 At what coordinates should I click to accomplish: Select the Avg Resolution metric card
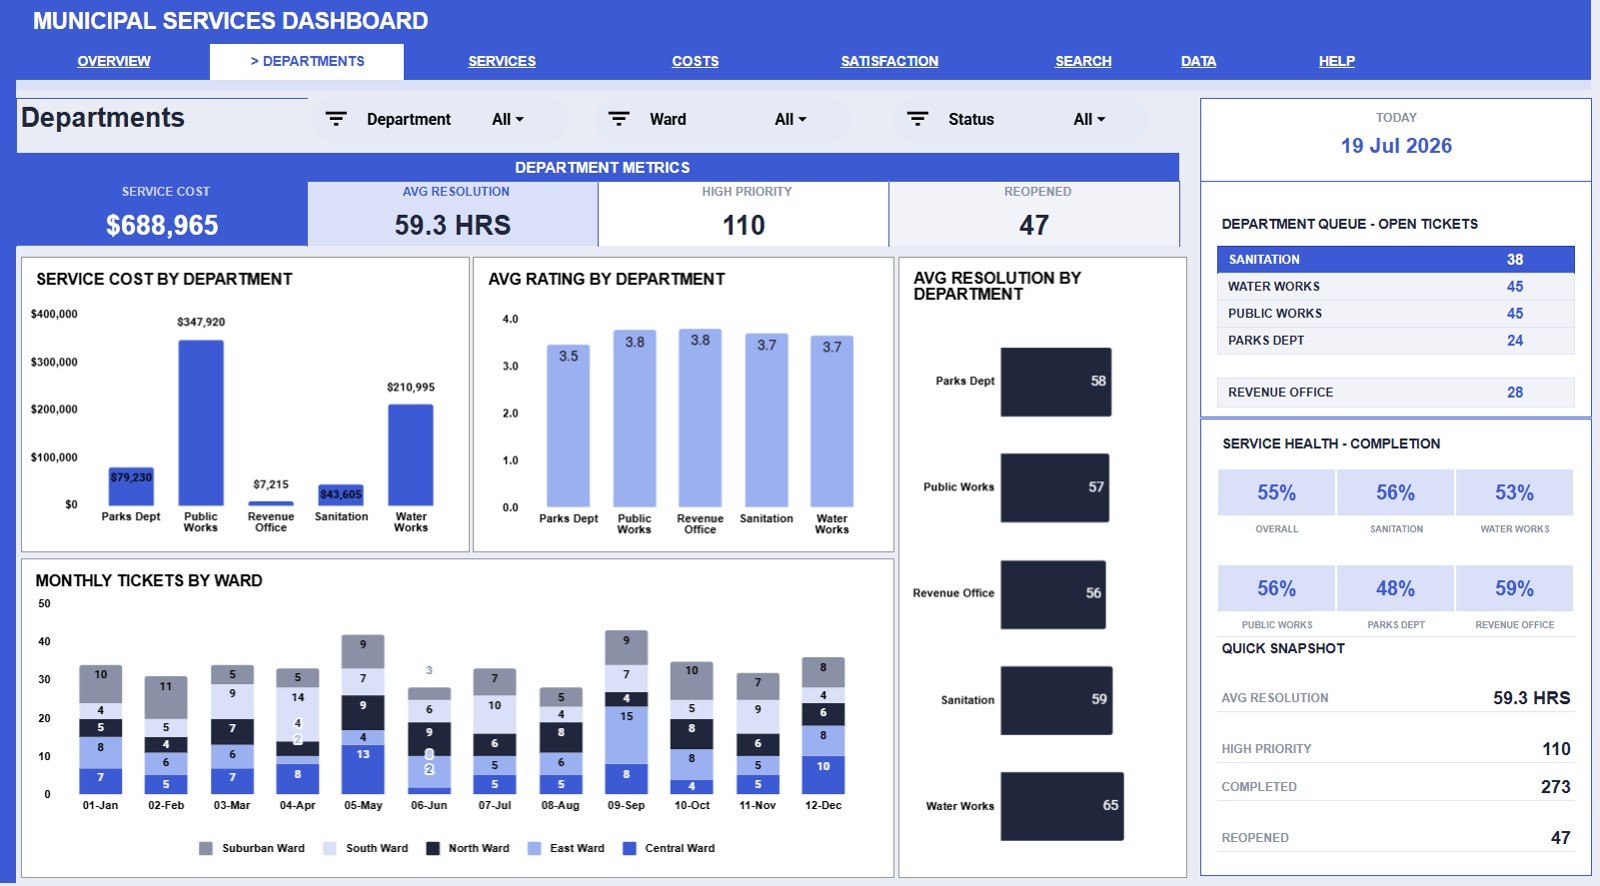coord(453,213)
